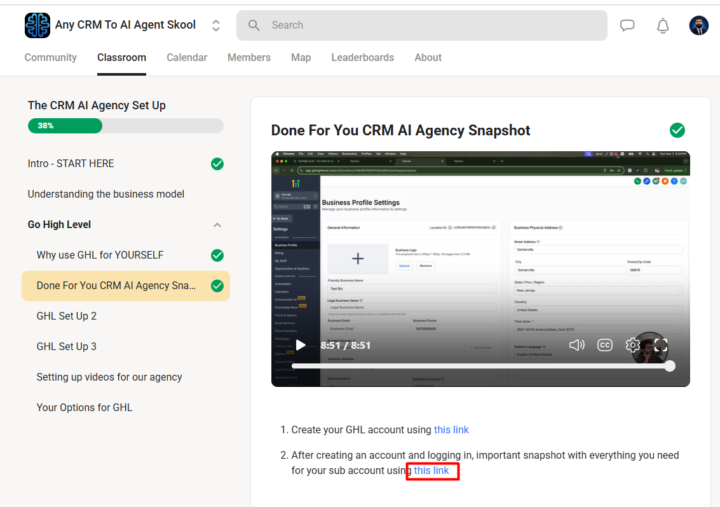Open the notifications bell

[x=663, y=26]
